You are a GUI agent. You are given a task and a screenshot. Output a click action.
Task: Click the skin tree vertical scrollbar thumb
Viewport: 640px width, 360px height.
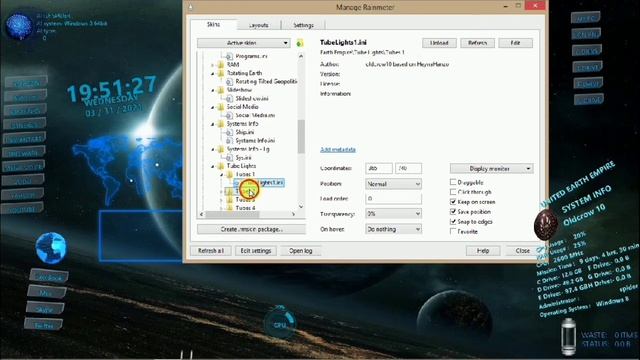coord(301,136)
